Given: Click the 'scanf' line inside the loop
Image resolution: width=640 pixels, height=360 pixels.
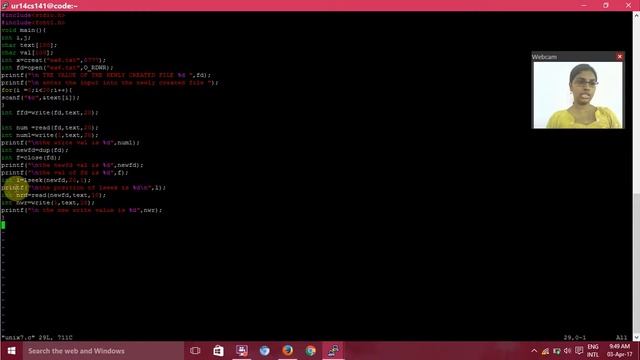Looking at the screenshot, I should 40,98.
